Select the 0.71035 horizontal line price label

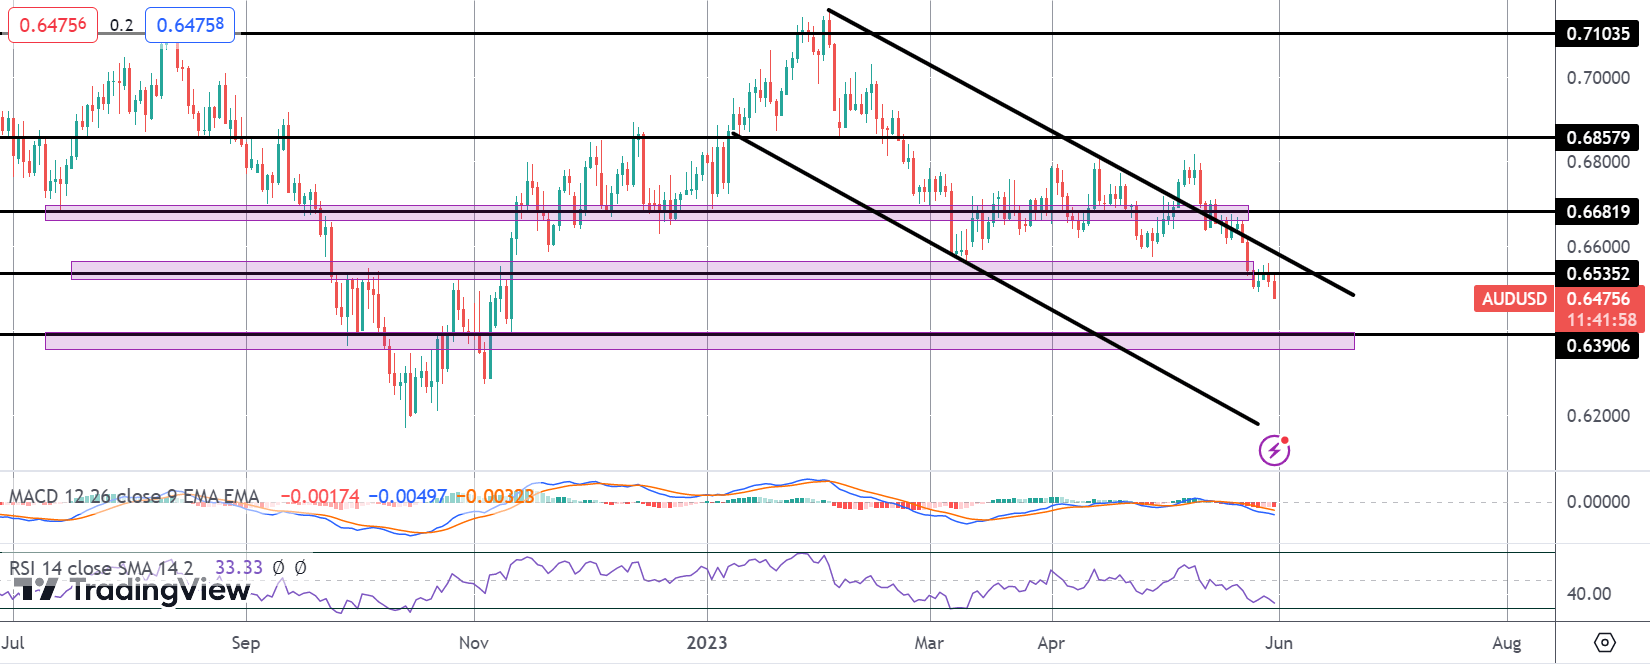point(1598,34)
